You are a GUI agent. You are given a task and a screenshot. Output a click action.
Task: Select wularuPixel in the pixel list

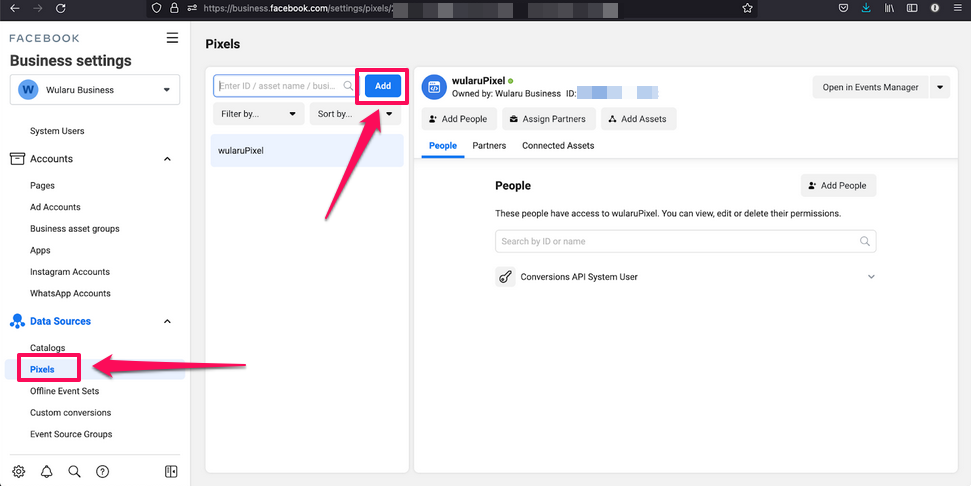click(307, 150)
